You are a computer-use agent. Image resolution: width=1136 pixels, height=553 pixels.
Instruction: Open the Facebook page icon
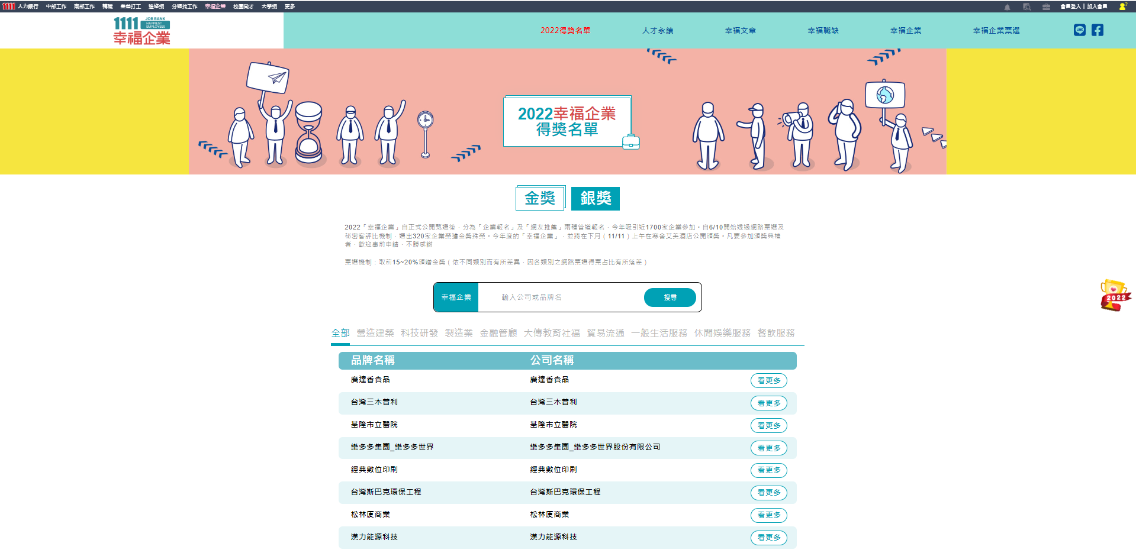1098,30
